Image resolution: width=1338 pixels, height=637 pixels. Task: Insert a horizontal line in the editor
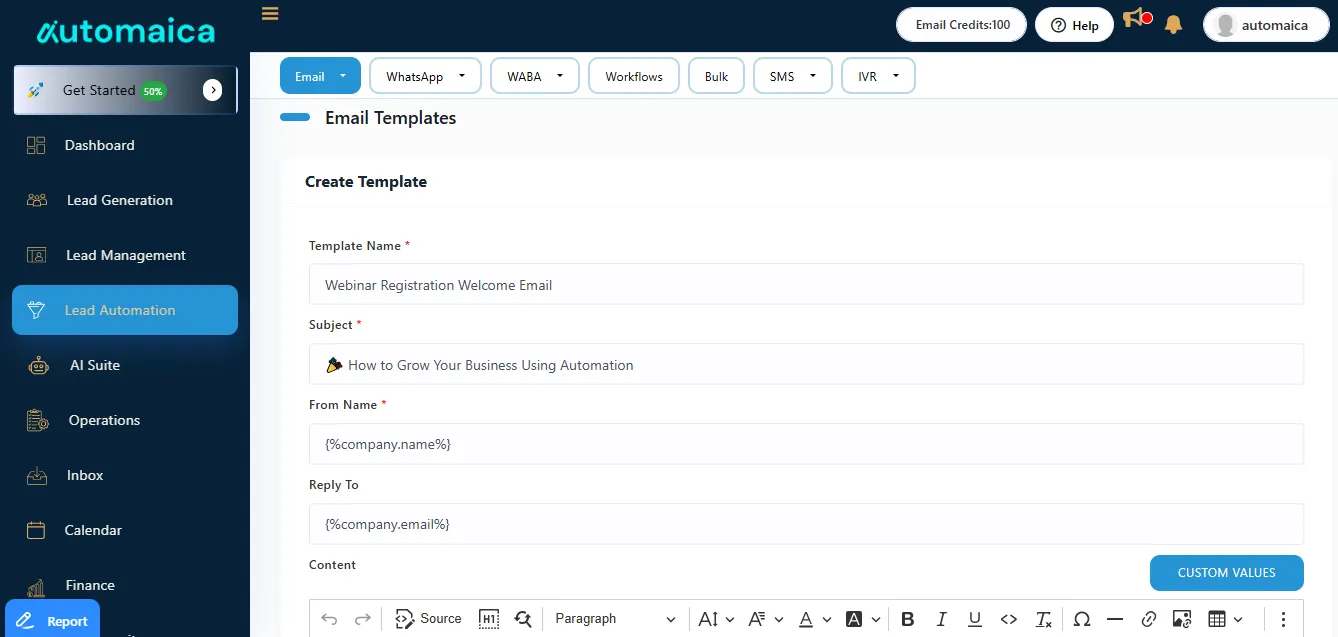coord(1115,619)
